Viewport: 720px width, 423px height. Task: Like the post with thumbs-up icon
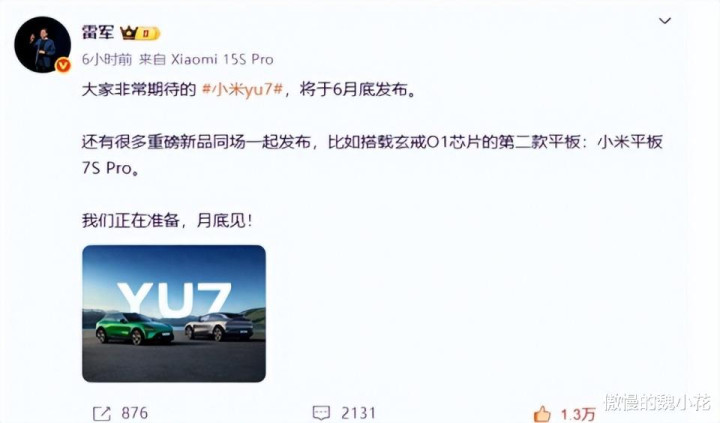(x=542, y=414)
